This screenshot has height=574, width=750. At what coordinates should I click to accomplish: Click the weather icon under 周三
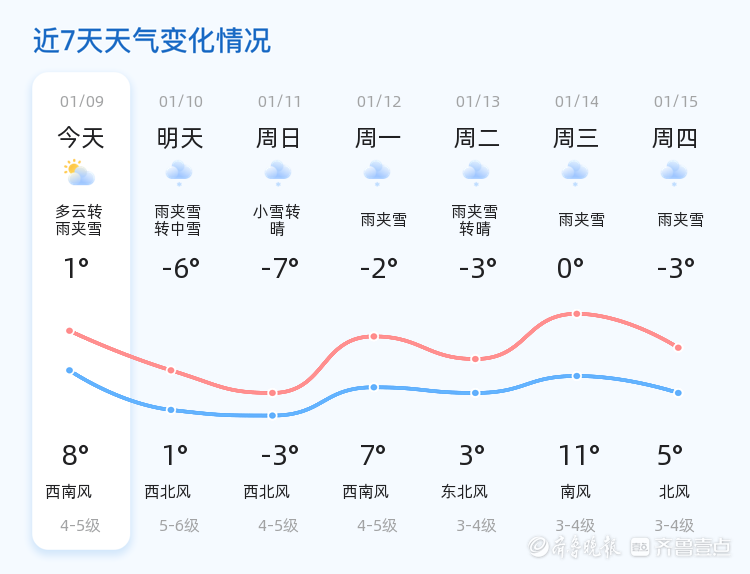(x=575, y=173)
